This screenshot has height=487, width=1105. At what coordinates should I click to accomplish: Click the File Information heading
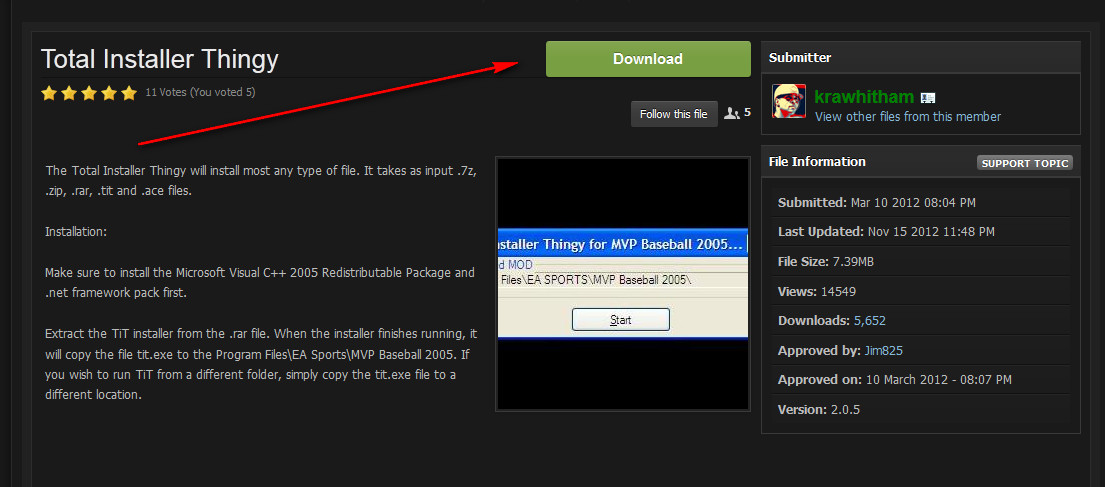click(x=817, y=162)
